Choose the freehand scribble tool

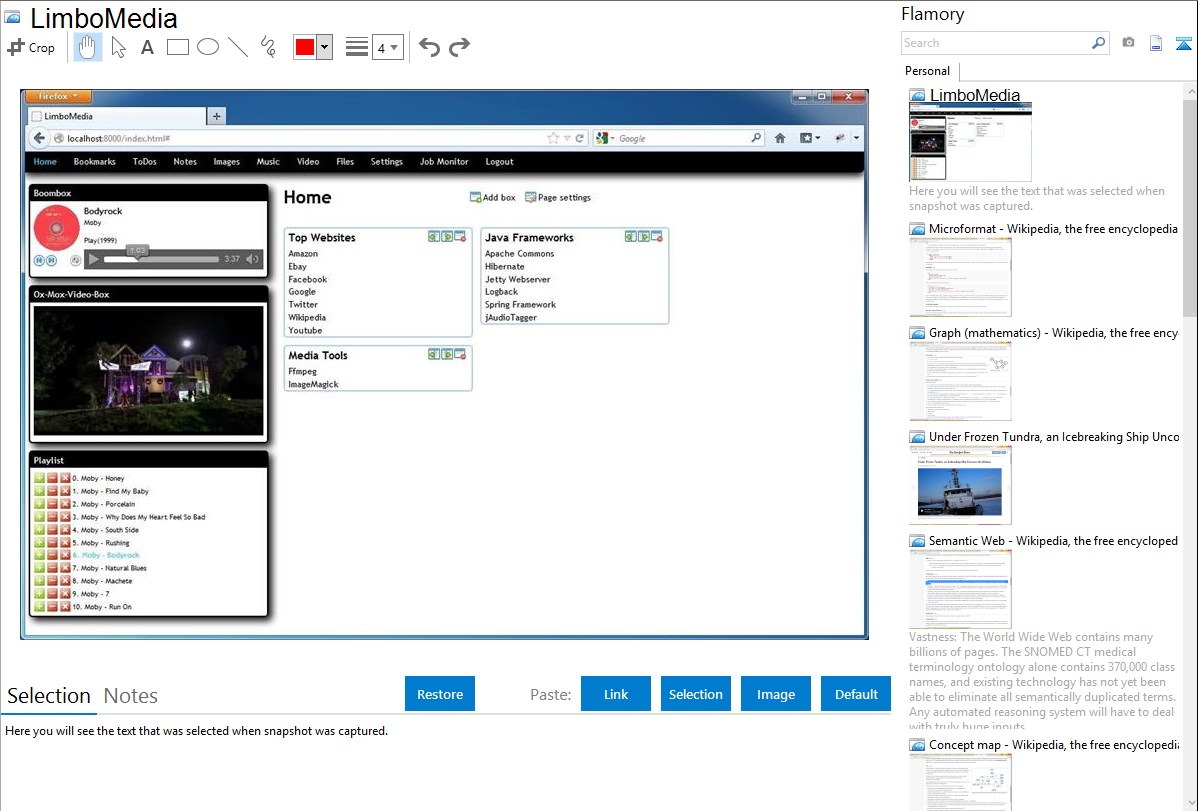point(268,47)
